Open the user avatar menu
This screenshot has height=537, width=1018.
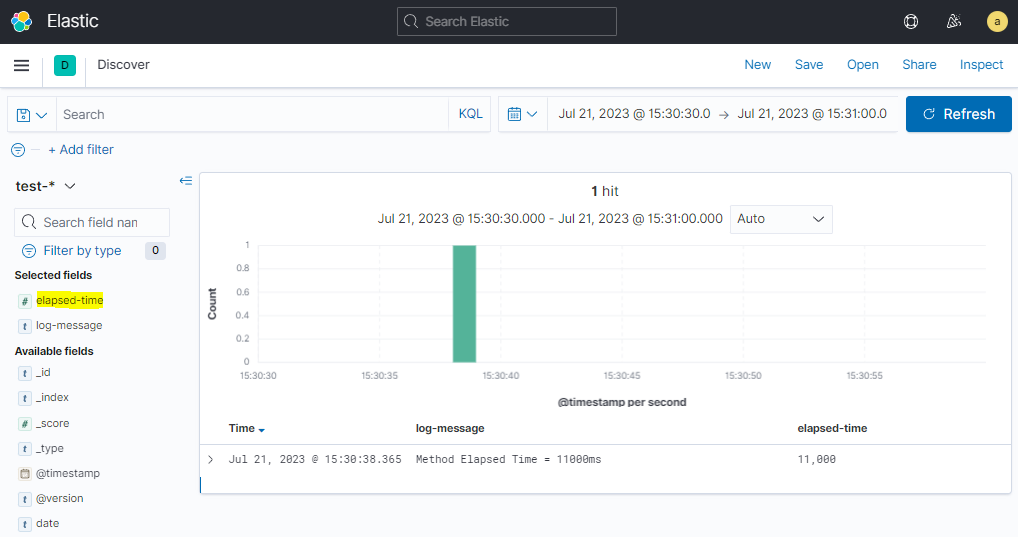(997, 21)
